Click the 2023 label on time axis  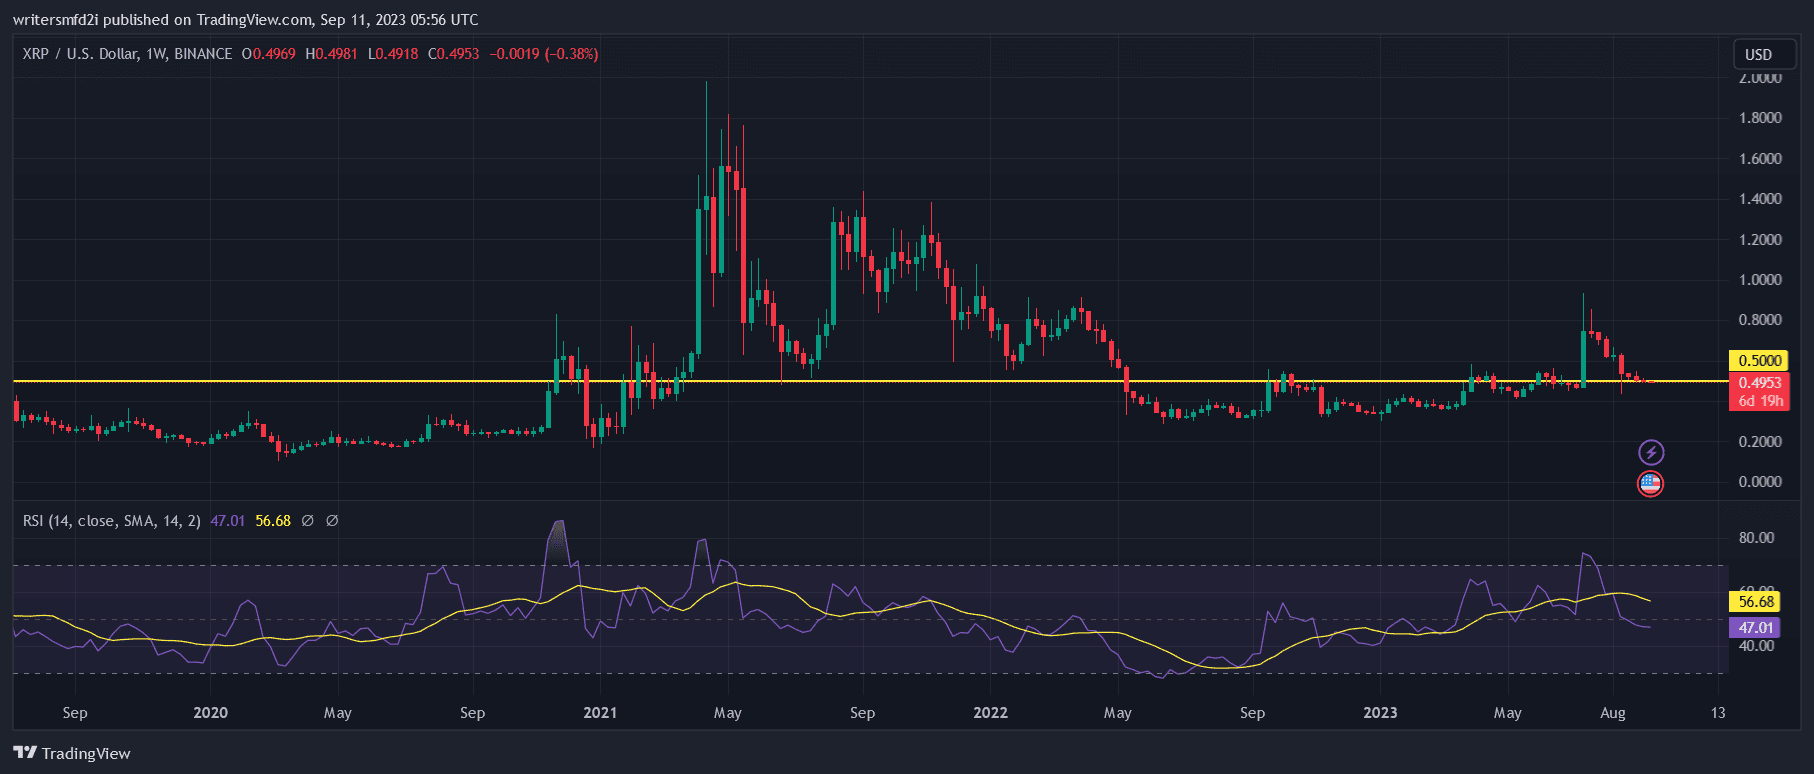click(x=1380, y=713)
